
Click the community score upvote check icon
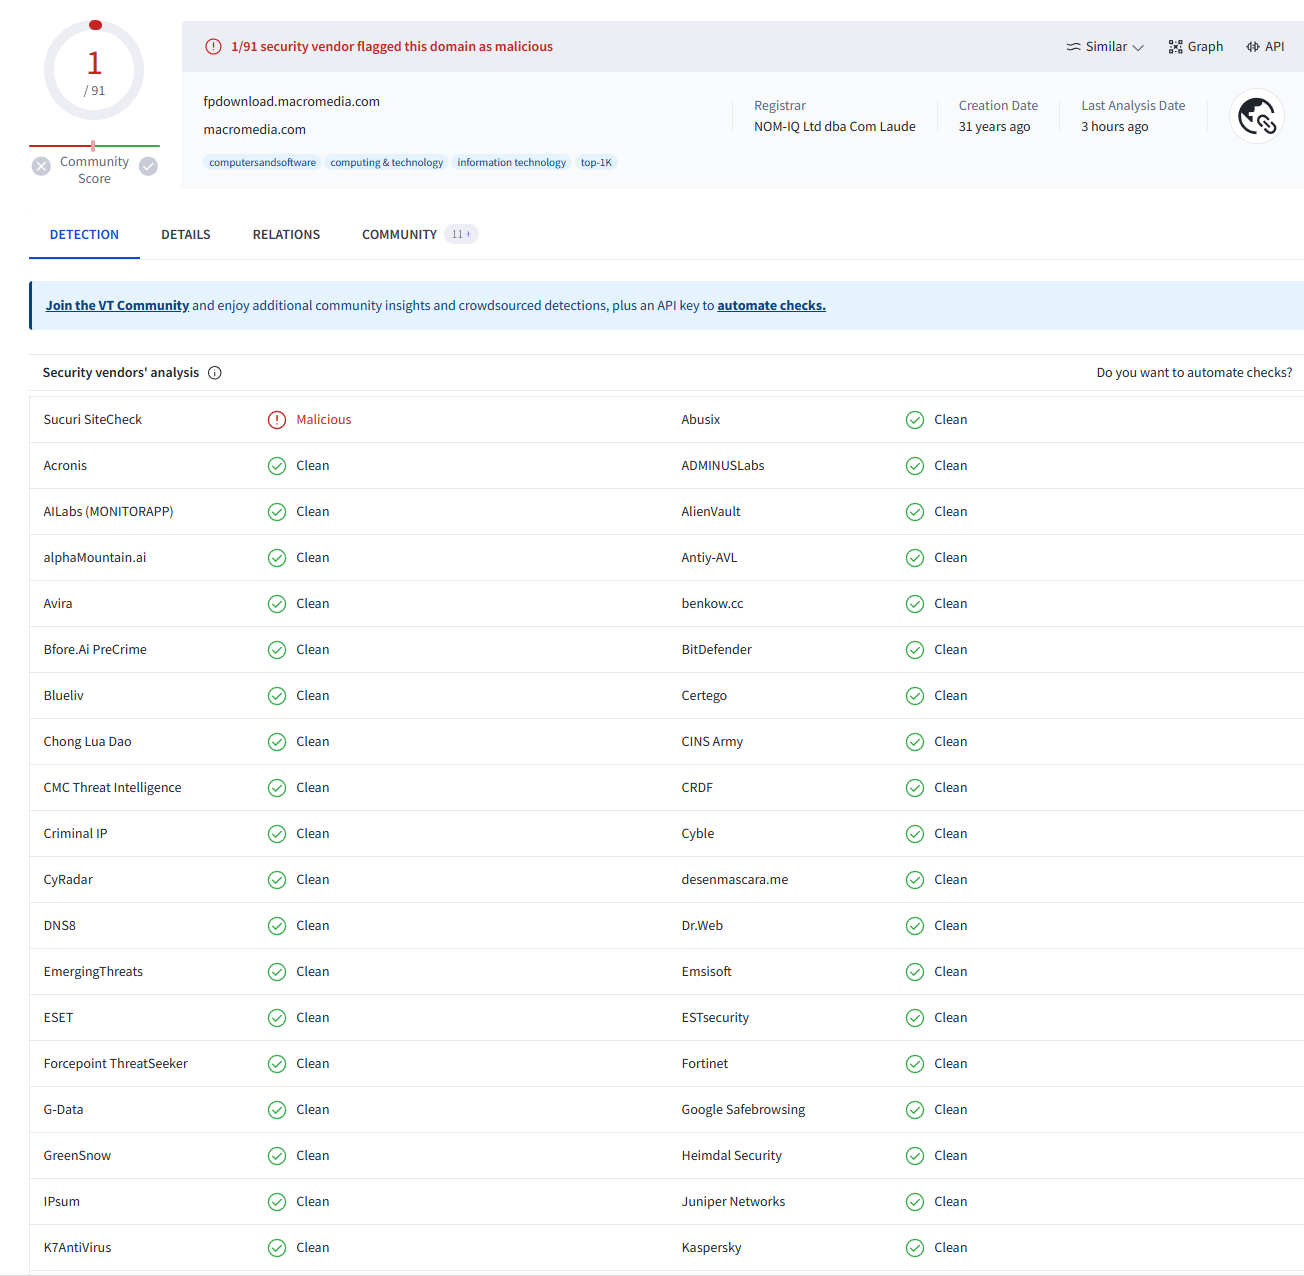tap(148, 166)
